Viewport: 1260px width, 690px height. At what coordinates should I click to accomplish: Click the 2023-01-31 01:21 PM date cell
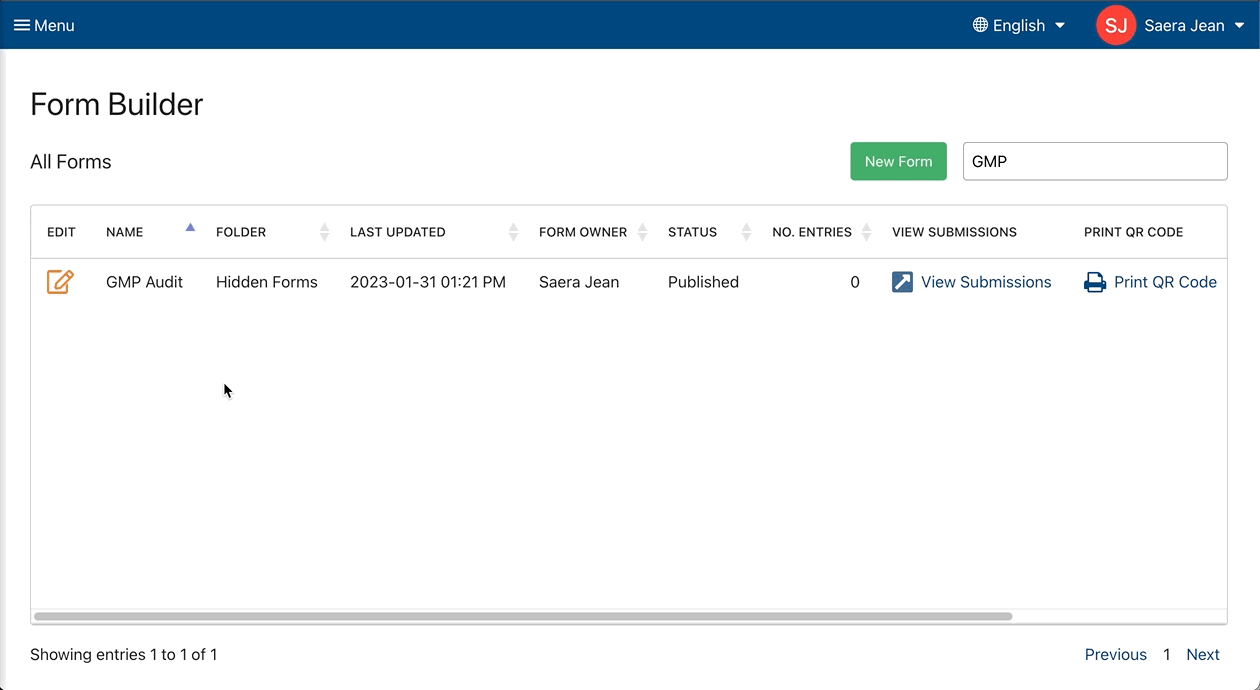[428, 282]
